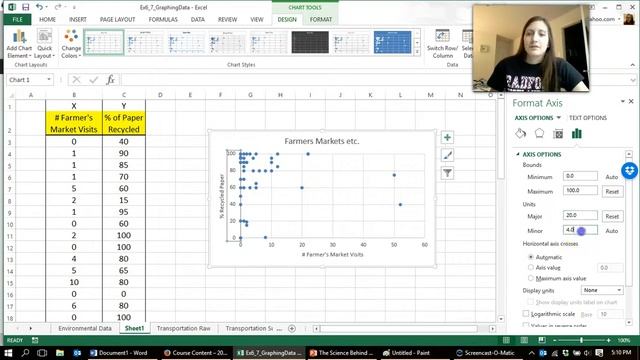Open the FILE tab
Viewport: 640px width, 360px height.
(18, 19)
